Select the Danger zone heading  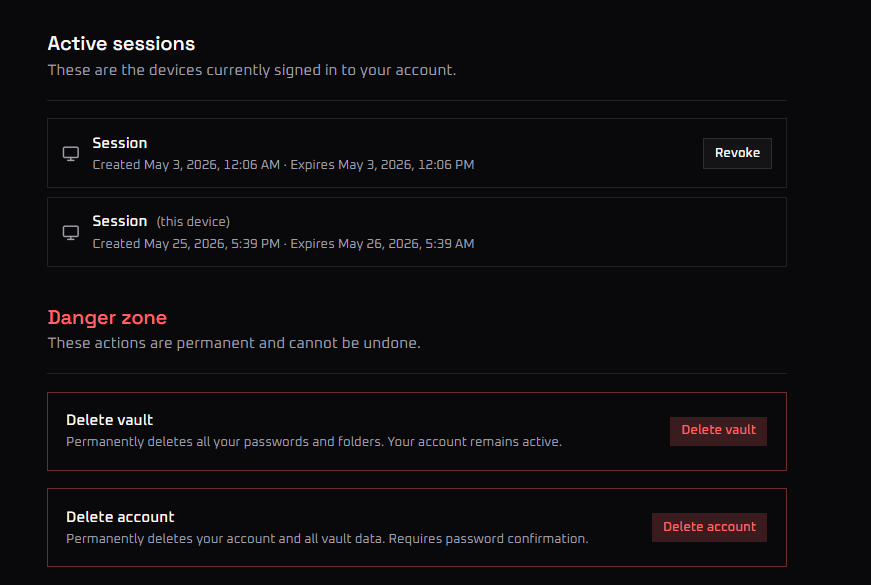click(x=107, y=318)
